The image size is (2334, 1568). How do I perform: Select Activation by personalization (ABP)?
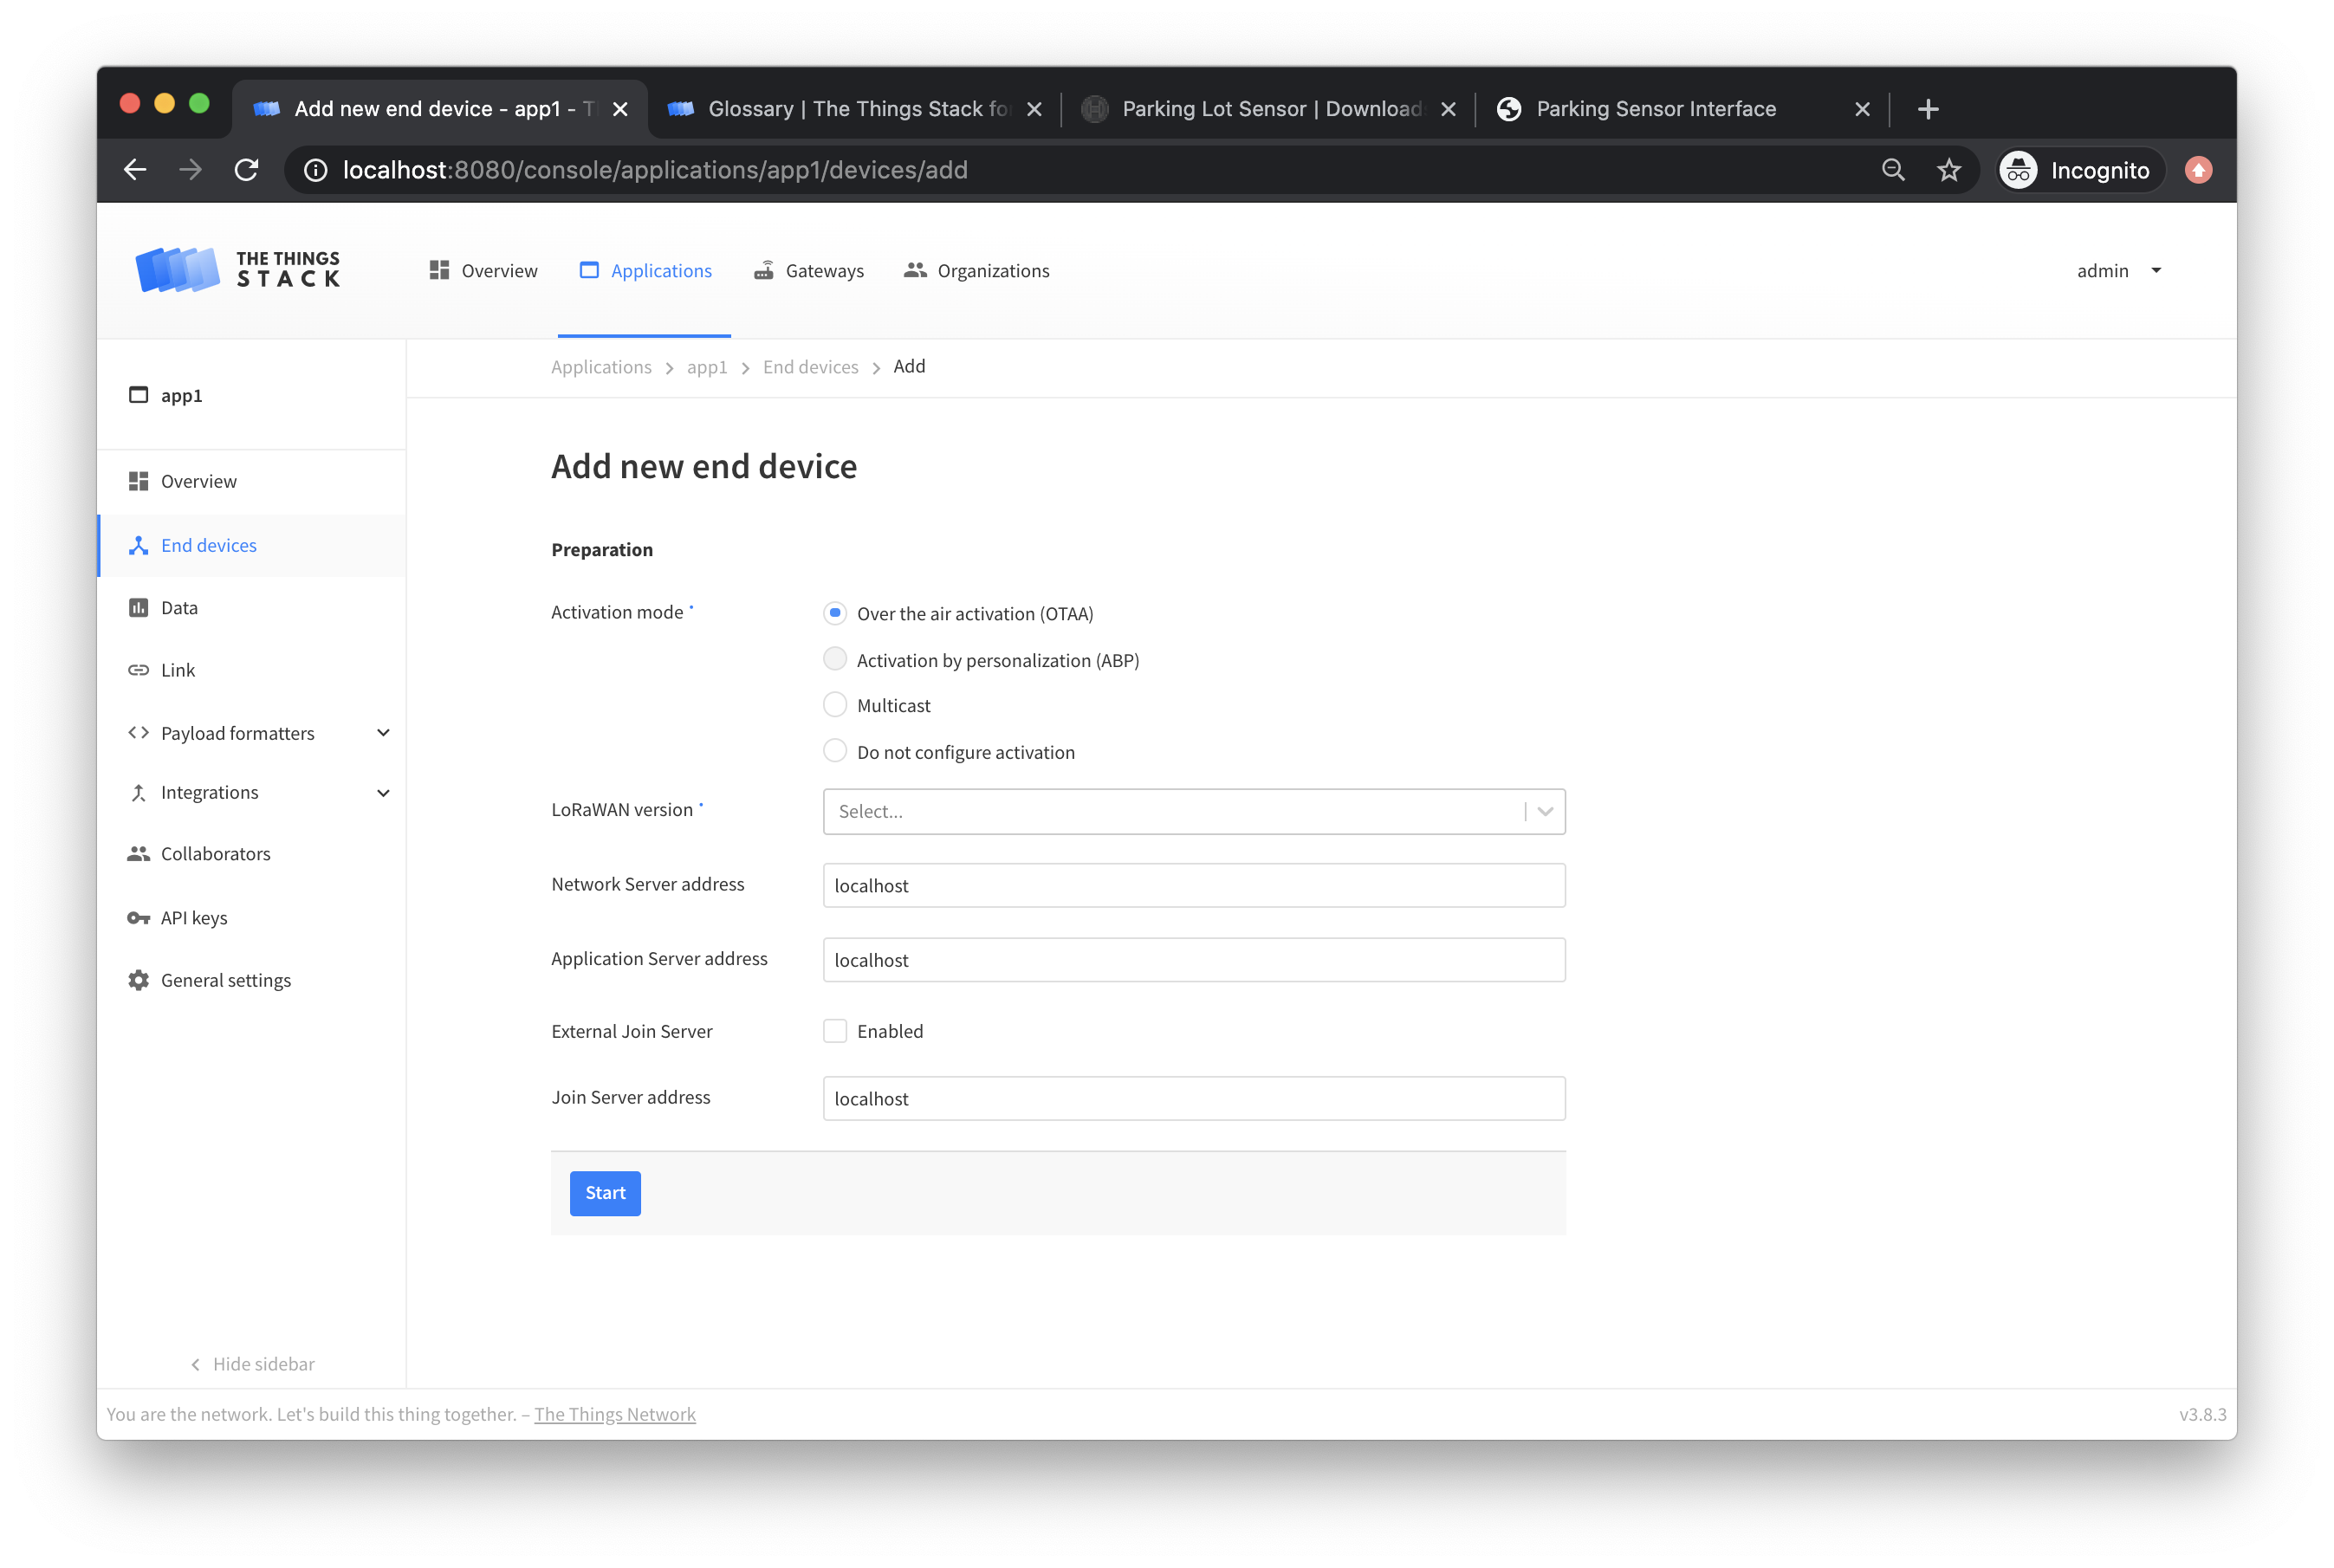coord(835,659)
